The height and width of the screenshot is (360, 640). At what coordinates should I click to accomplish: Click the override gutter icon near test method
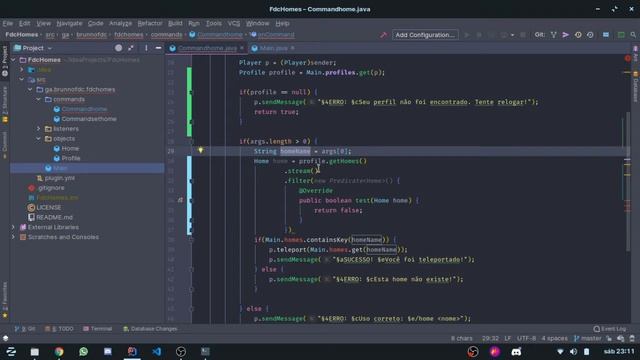click(180, 200)
